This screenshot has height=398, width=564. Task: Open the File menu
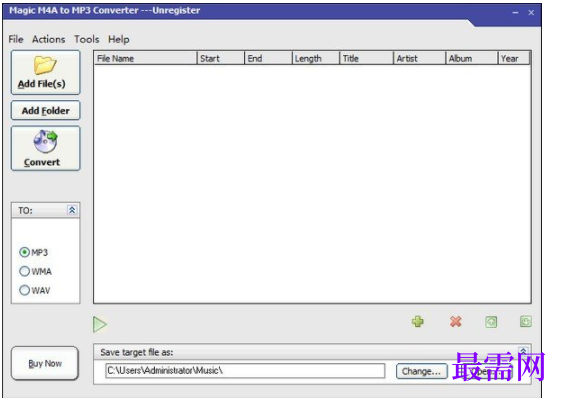16,39
